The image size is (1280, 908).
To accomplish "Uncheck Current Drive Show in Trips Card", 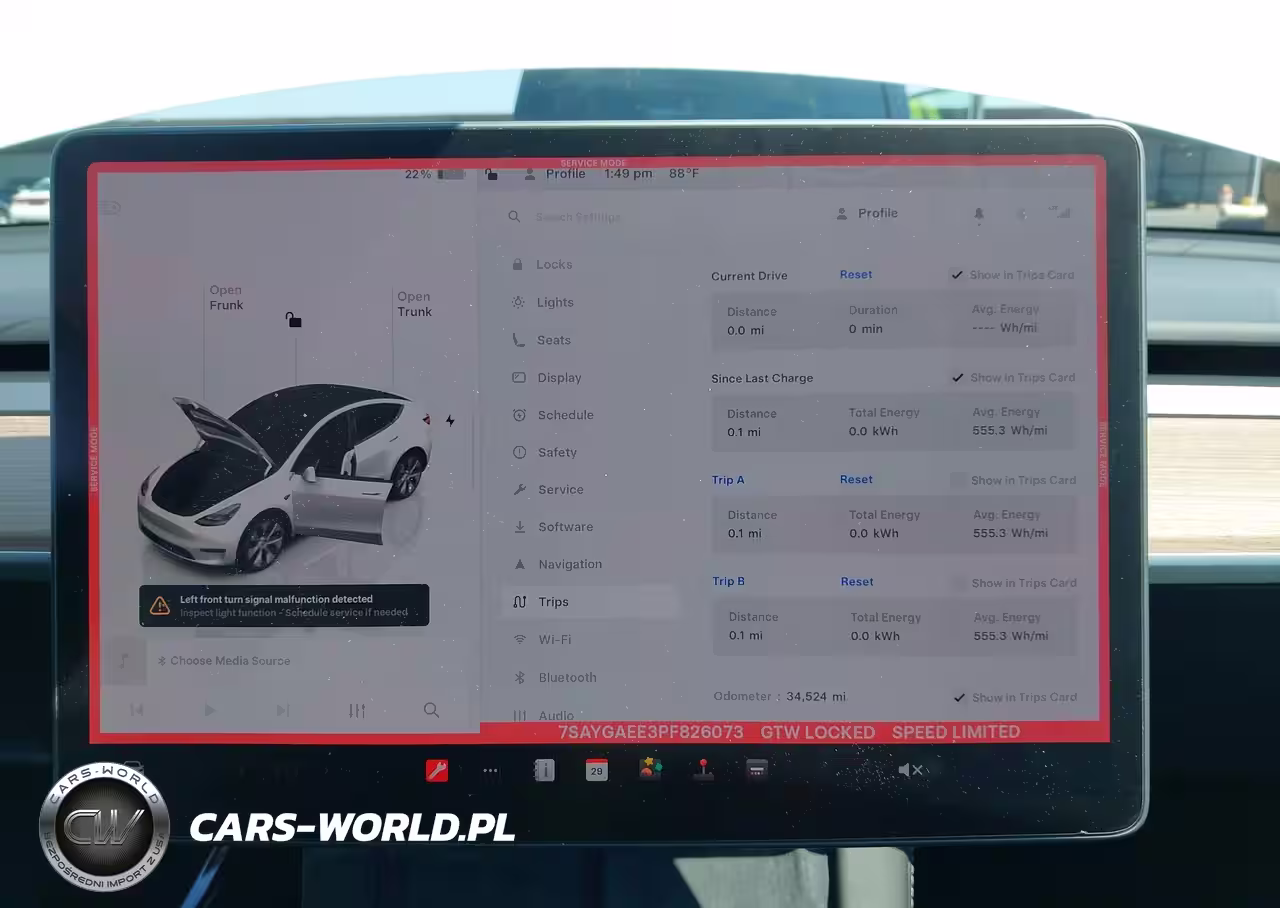I will coord(958,275).
